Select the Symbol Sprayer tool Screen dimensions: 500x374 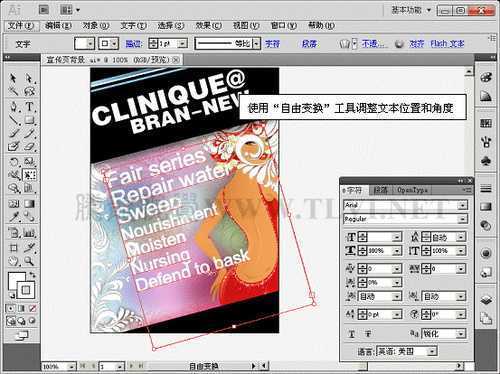pyautogui.click(x=13, y=188)
